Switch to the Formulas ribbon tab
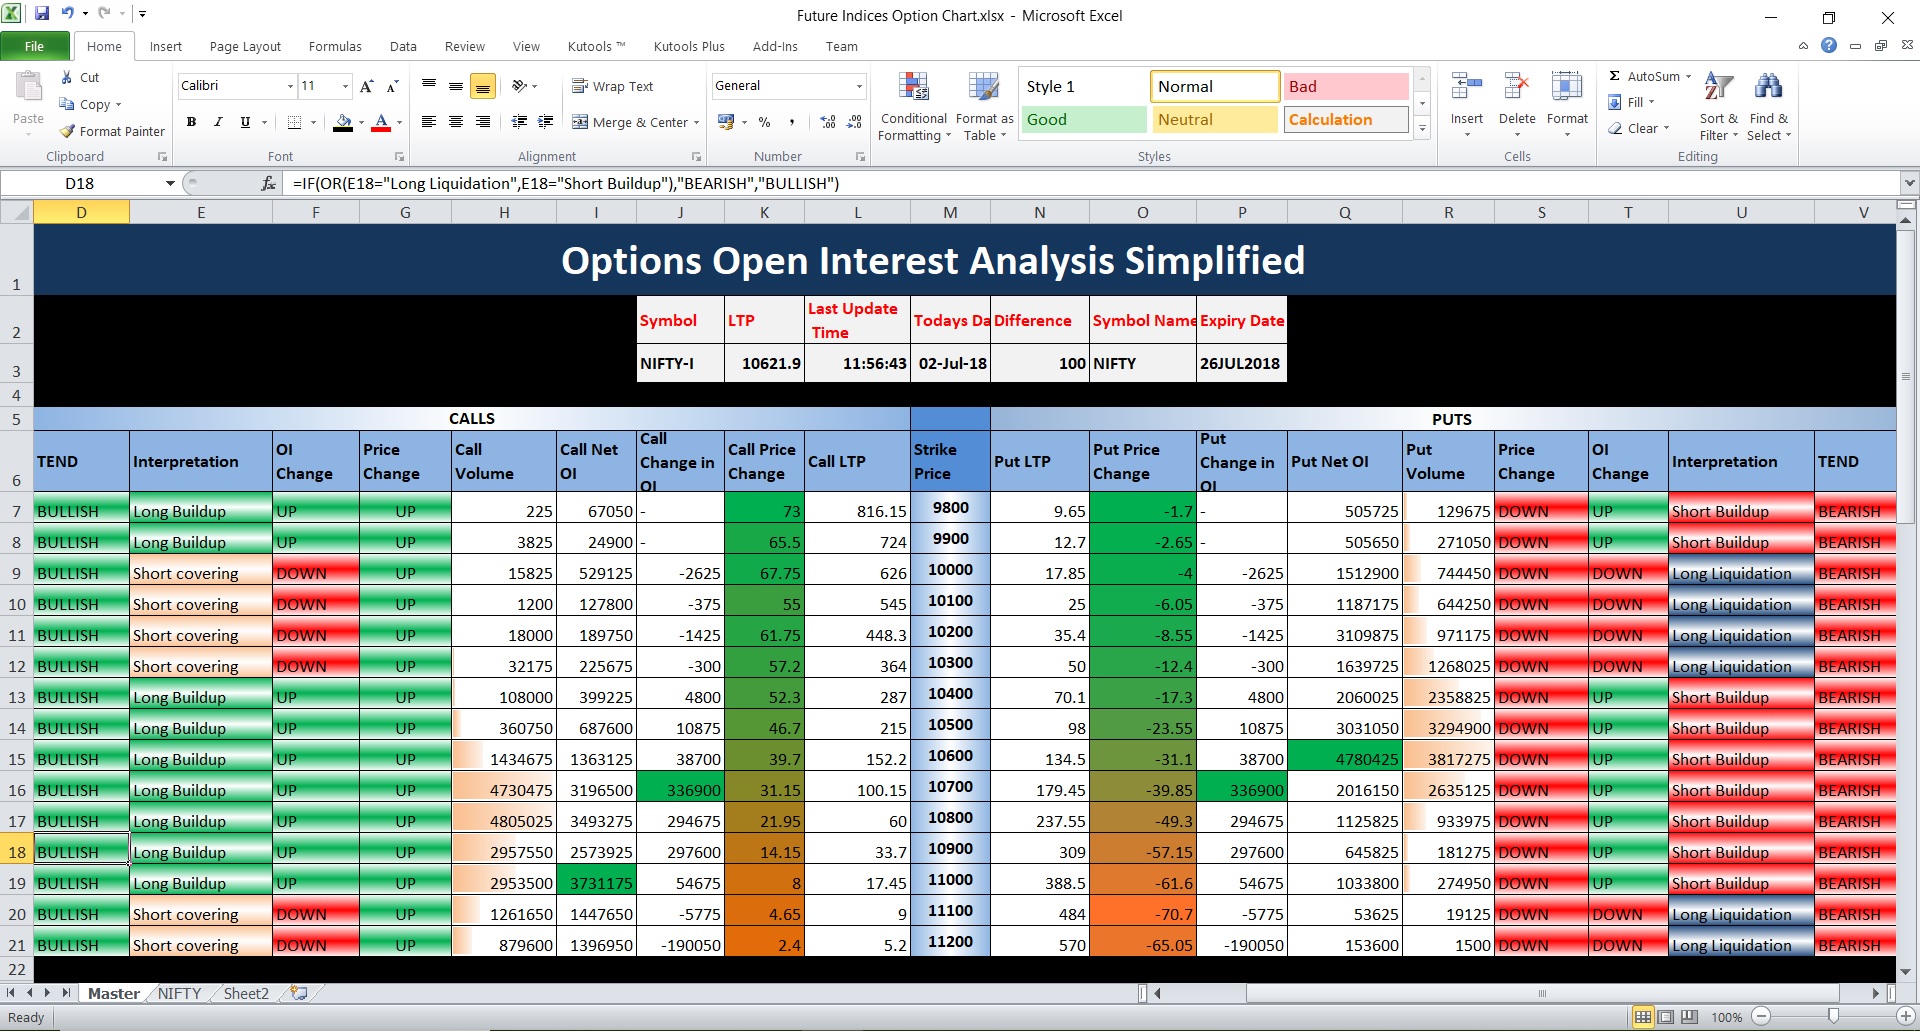 (x=335, y=46)
